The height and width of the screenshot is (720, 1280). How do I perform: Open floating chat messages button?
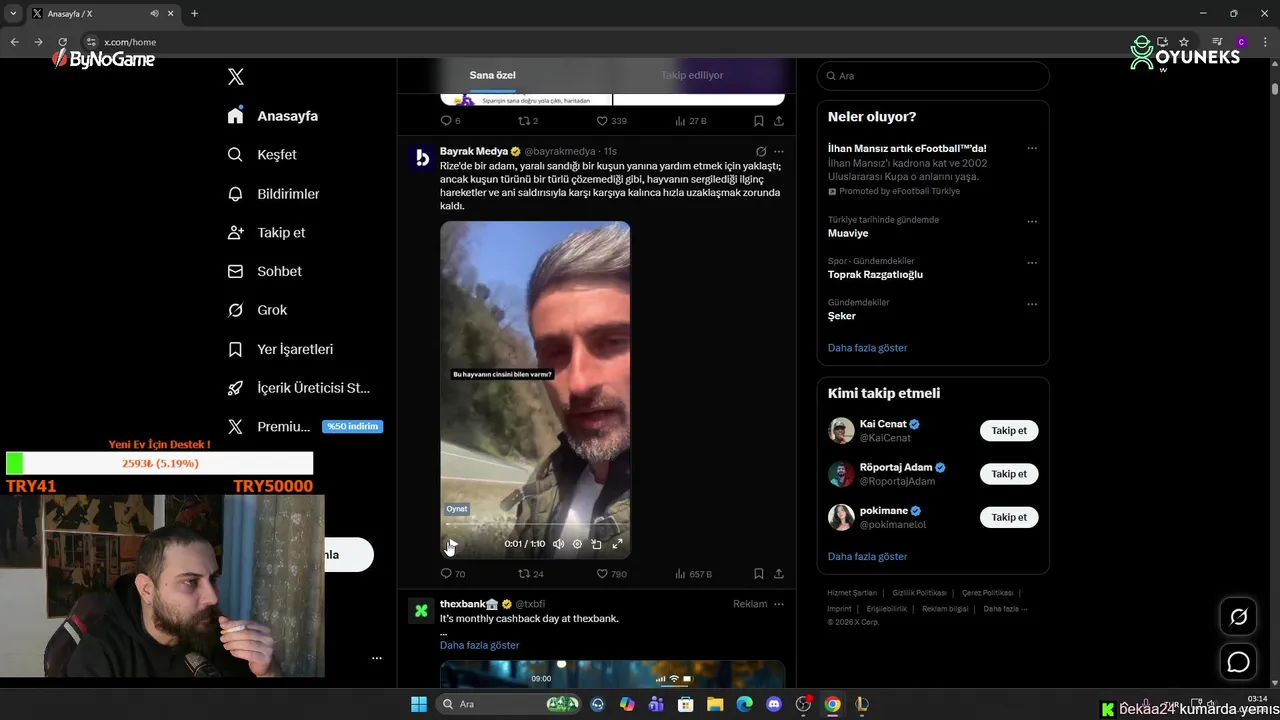tap(1238, 662)
